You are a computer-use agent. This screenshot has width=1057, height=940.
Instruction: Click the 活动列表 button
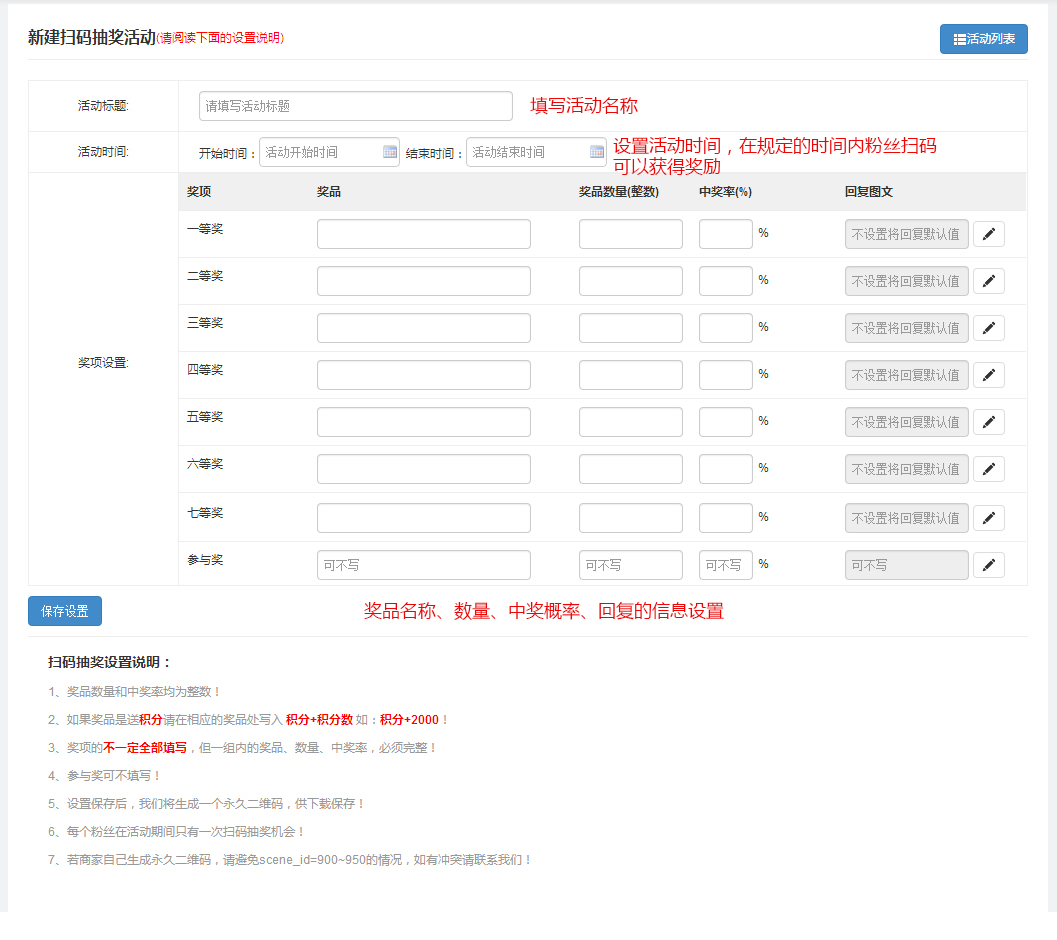pyautogui.click(x=983, y=39)
